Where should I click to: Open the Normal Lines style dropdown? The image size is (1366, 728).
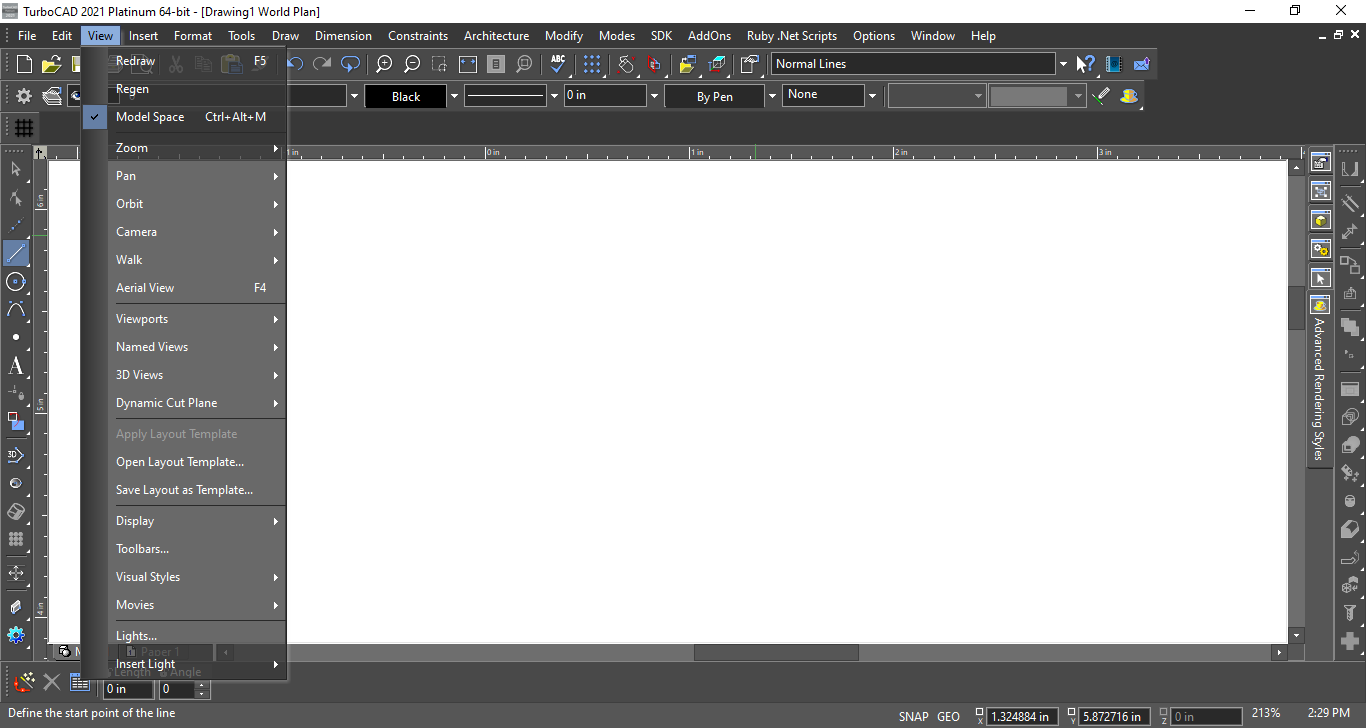click(1062, 64)
